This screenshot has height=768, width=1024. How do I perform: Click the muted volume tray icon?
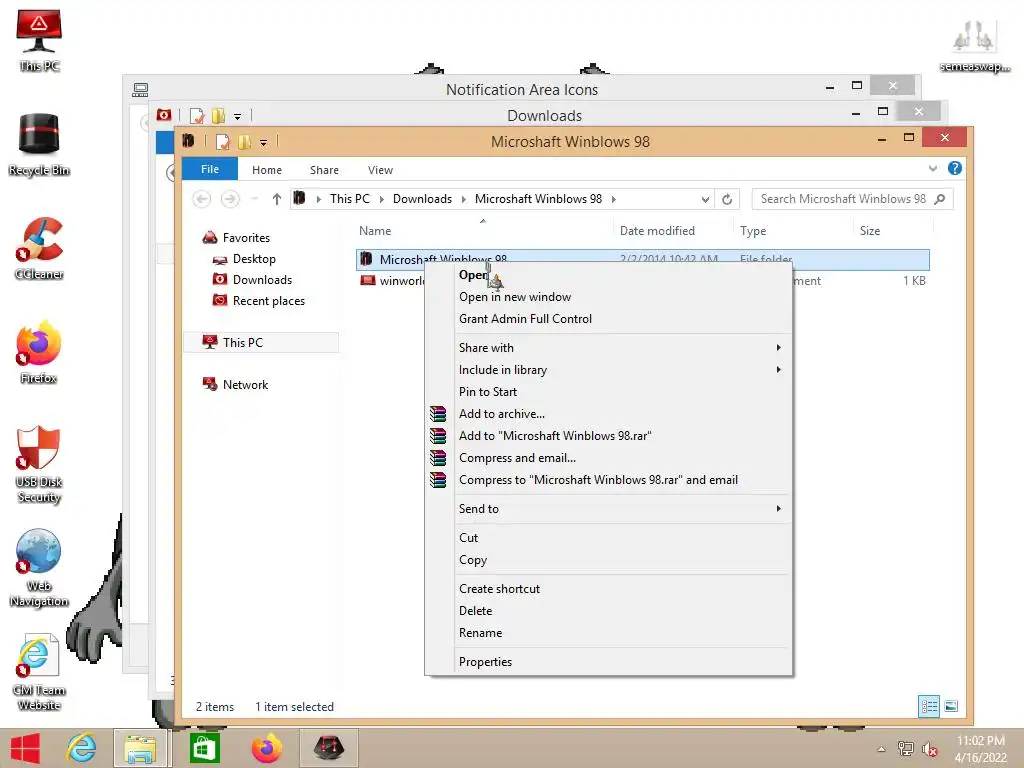click(929, 749)
